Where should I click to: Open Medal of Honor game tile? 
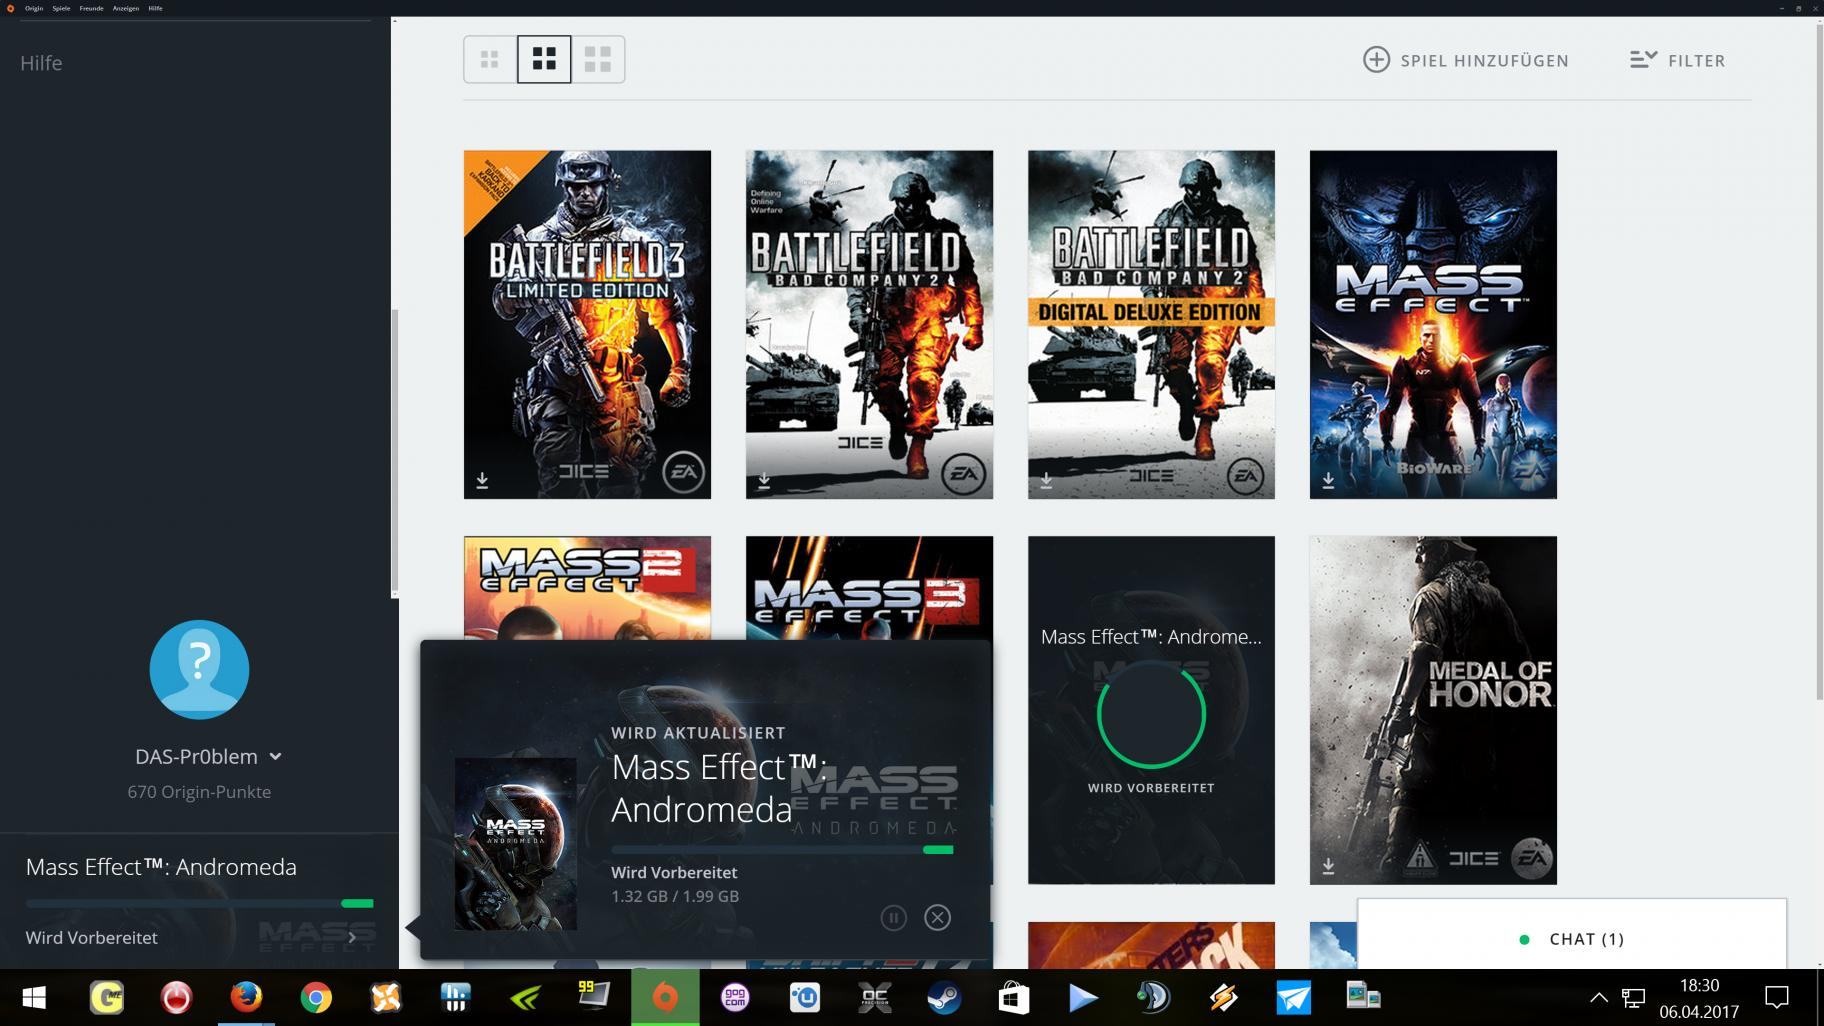pos(1433,710)
